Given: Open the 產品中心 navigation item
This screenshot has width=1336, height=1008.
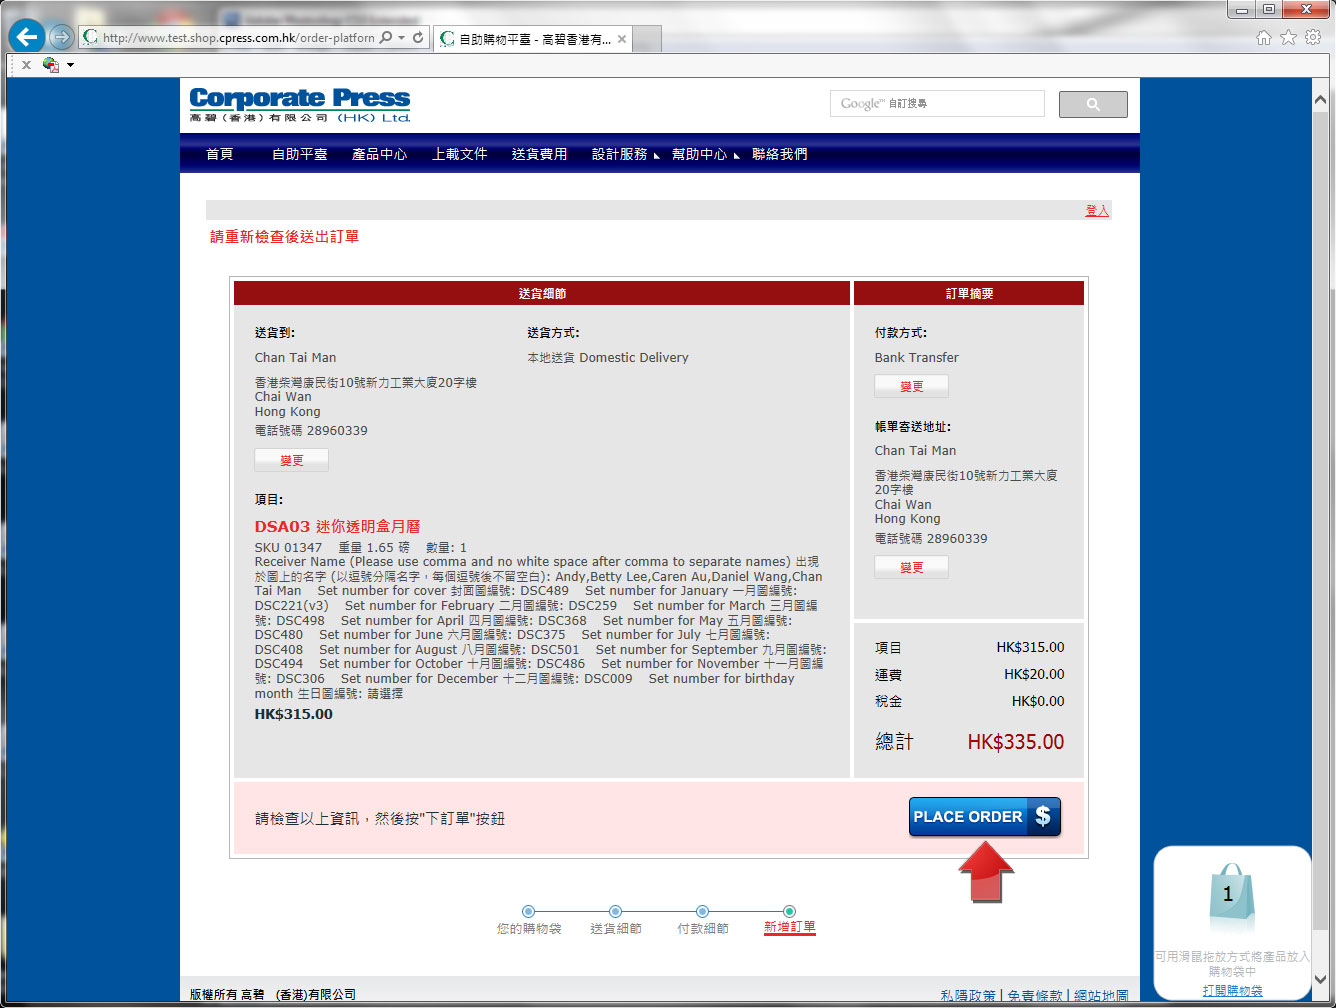Looking at the screenshot, I should coord(379,154).
